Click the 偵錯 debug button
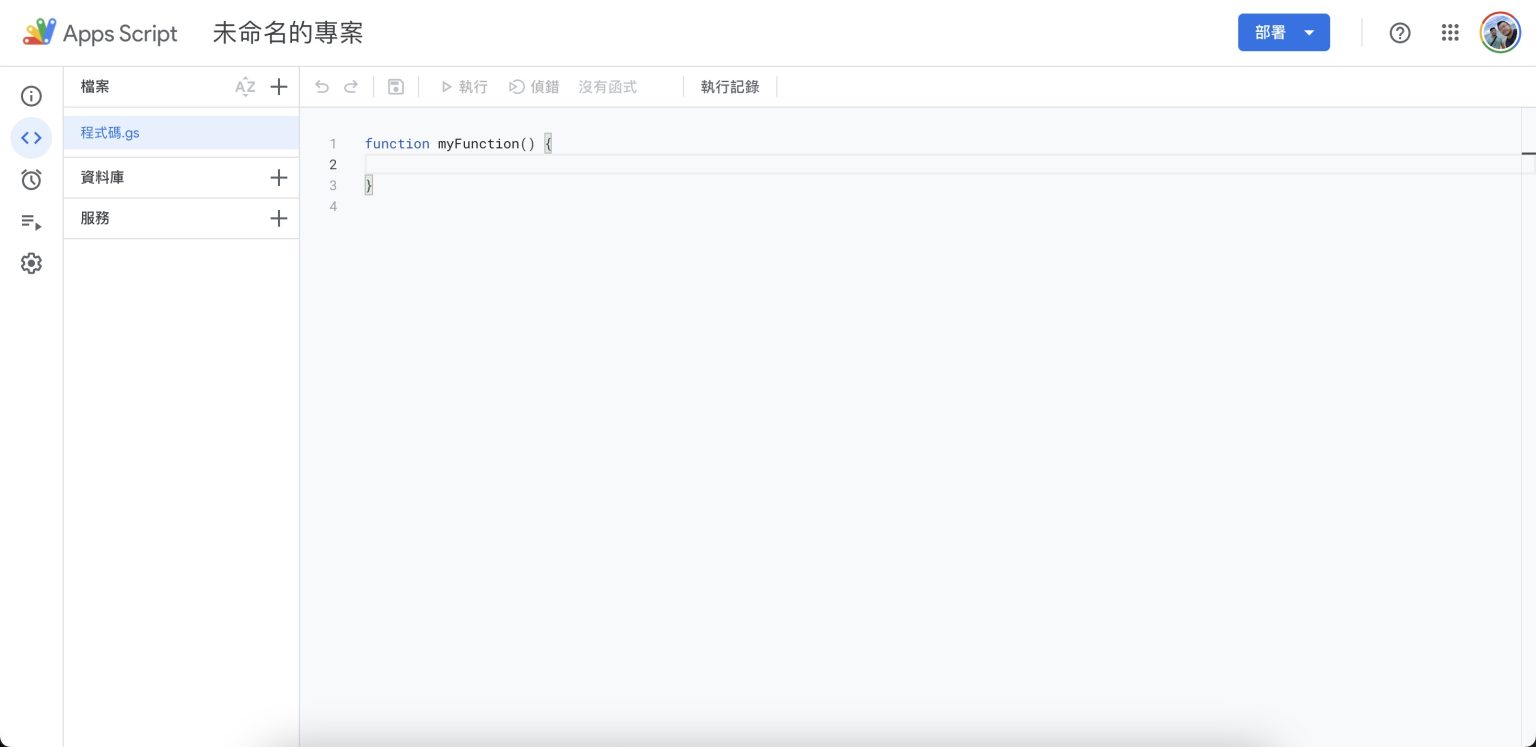 pyautogui.click(x=534, y=87)
